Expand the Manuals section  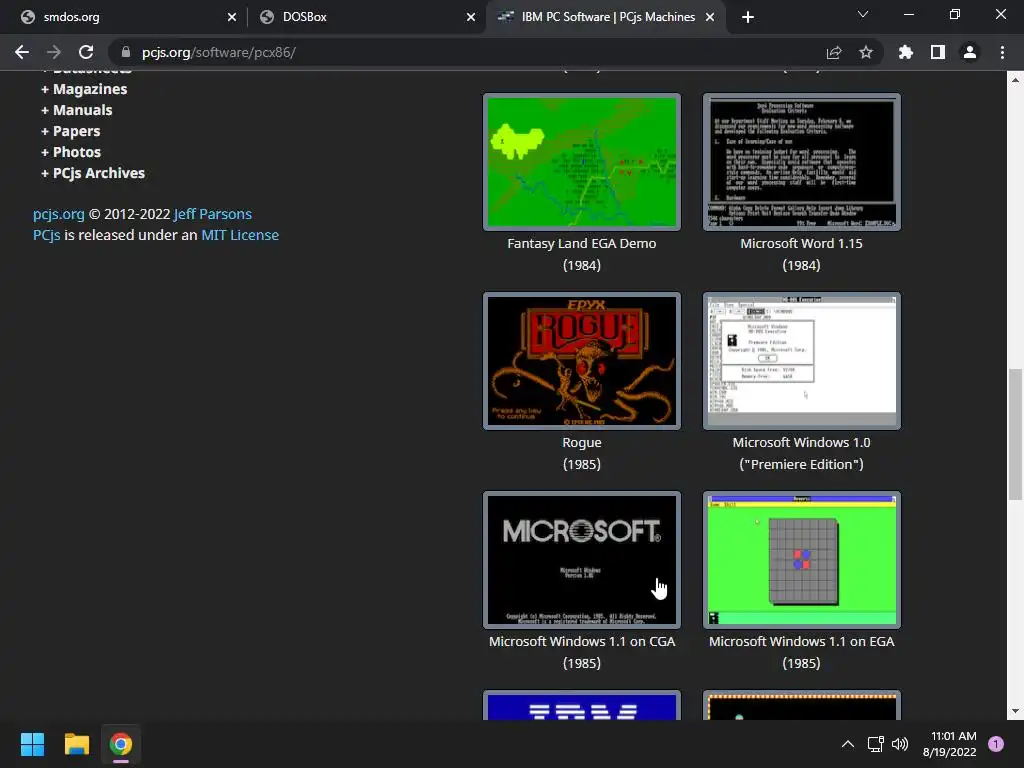76,110
